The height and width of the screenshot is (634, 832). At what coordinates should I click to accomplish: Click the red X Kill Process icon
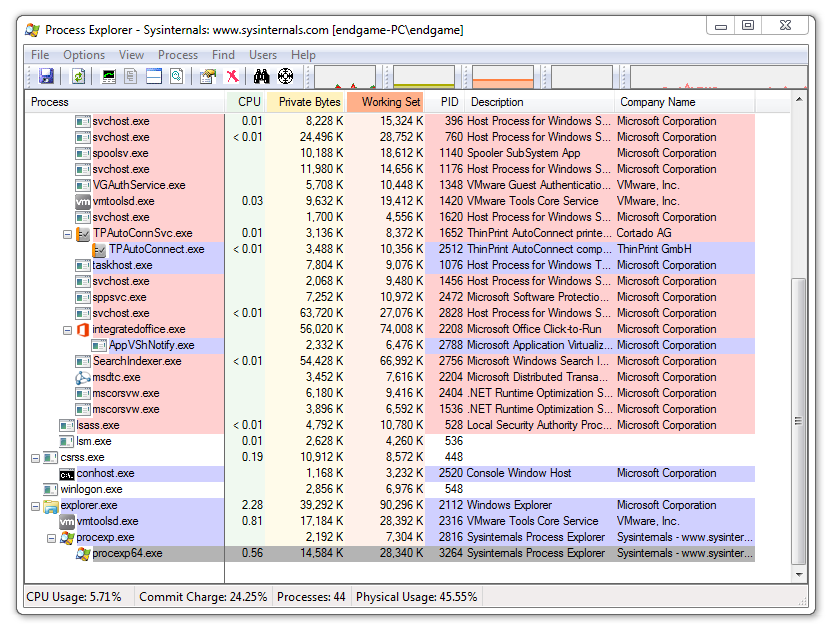(x=232, y=76)
